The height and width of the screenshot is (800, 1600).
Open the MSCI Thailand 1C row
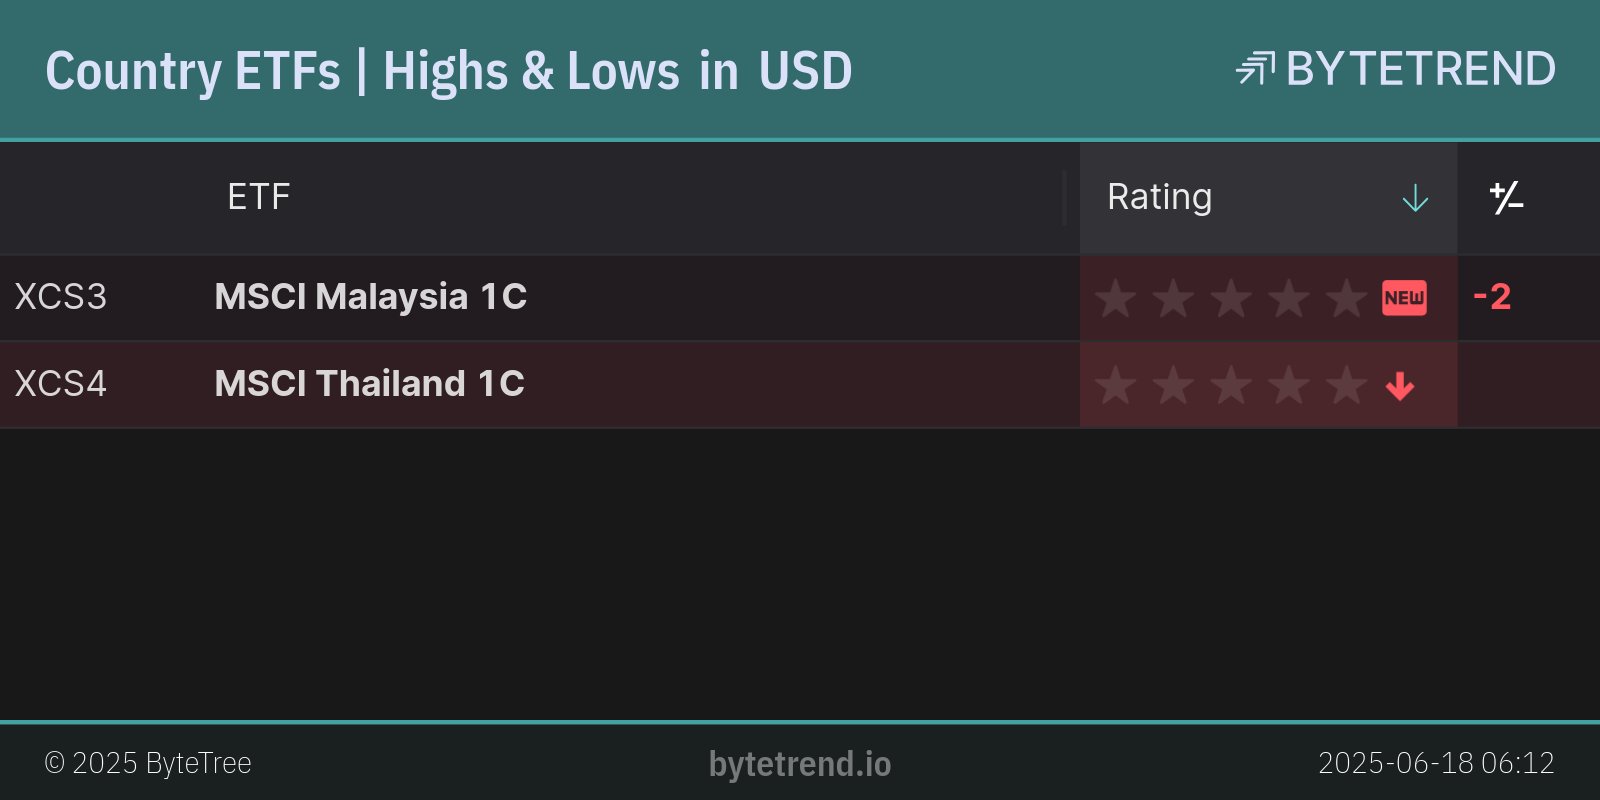coord(369,384)
